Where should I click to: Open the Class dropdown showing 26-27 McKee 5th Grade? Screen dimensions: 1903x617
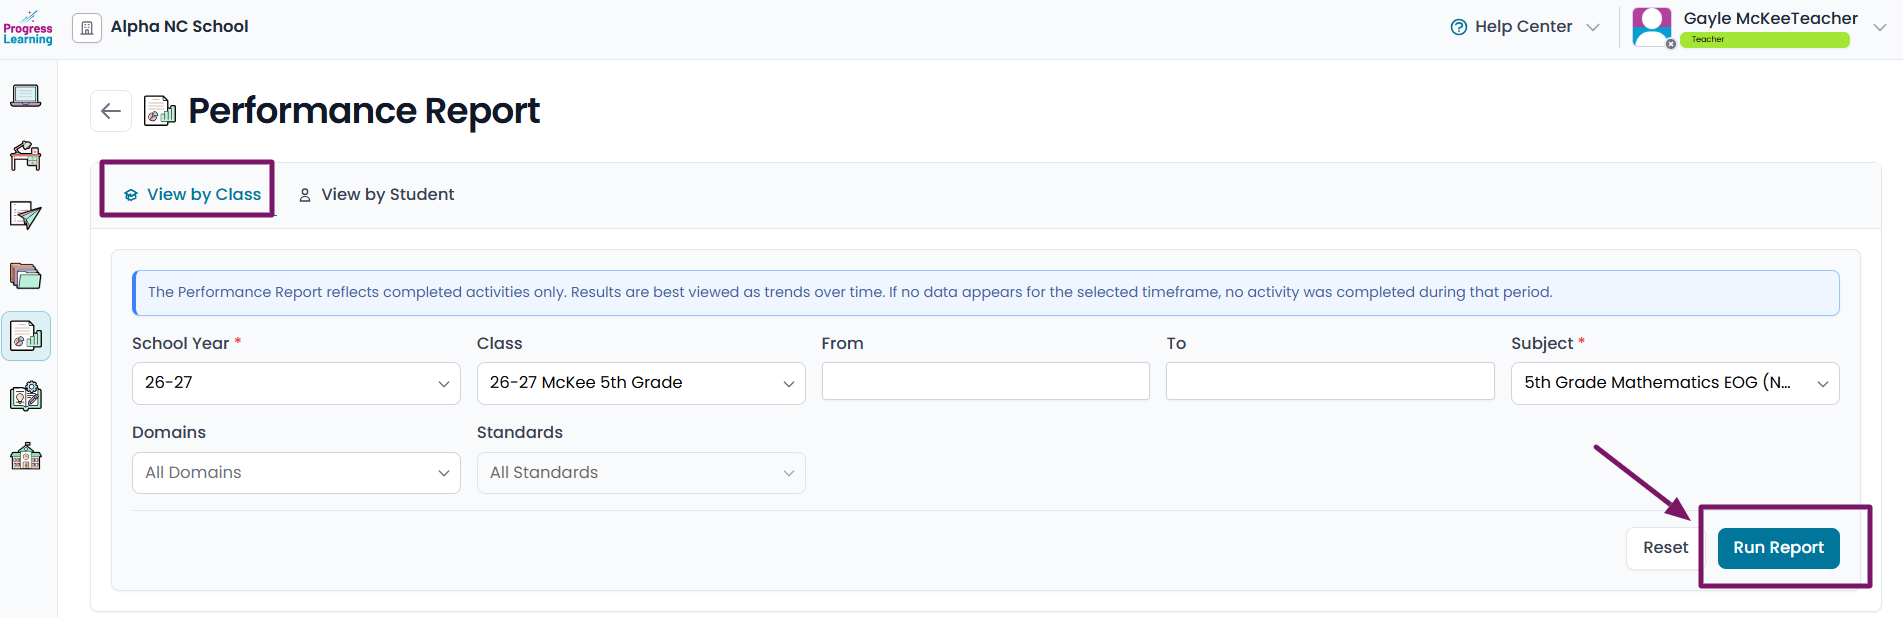[x=641, y=383]
